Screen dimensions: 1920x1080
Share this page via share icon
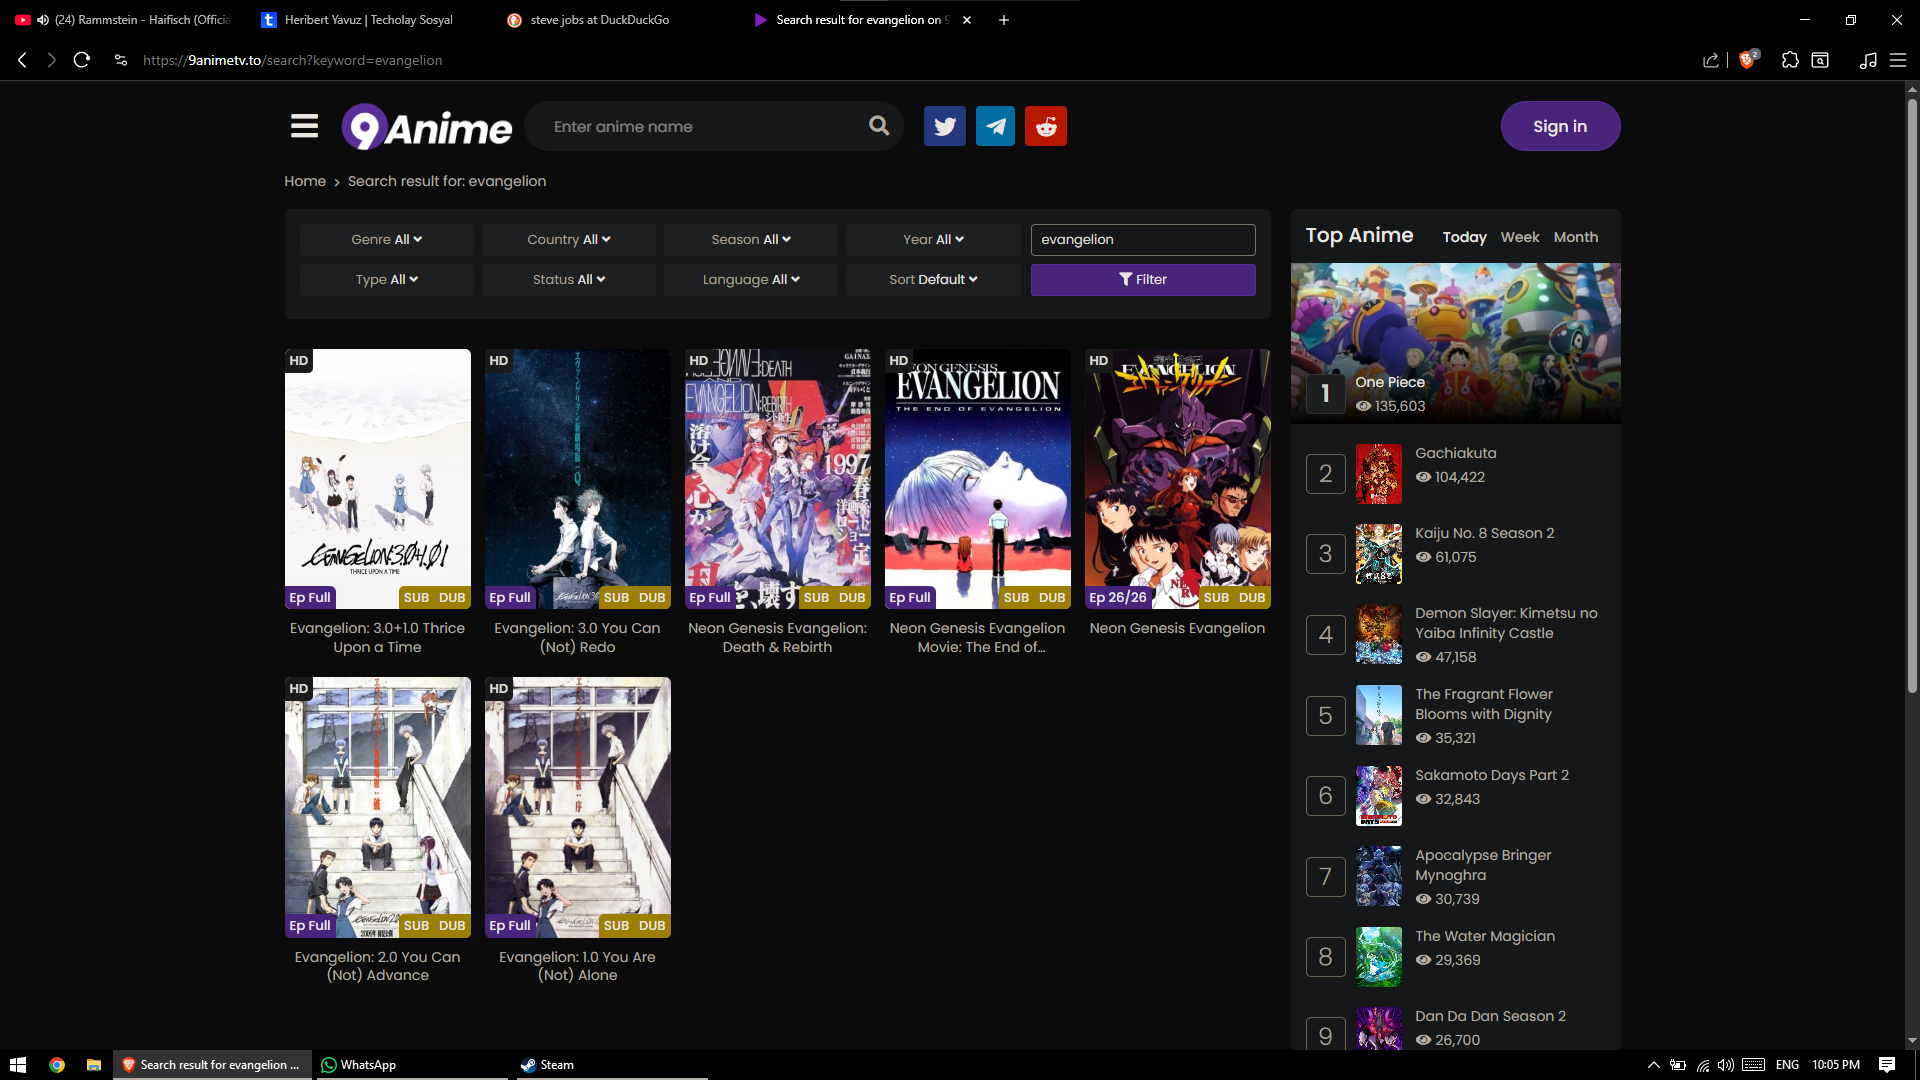pyautogui.click(x=1711, y=60)
